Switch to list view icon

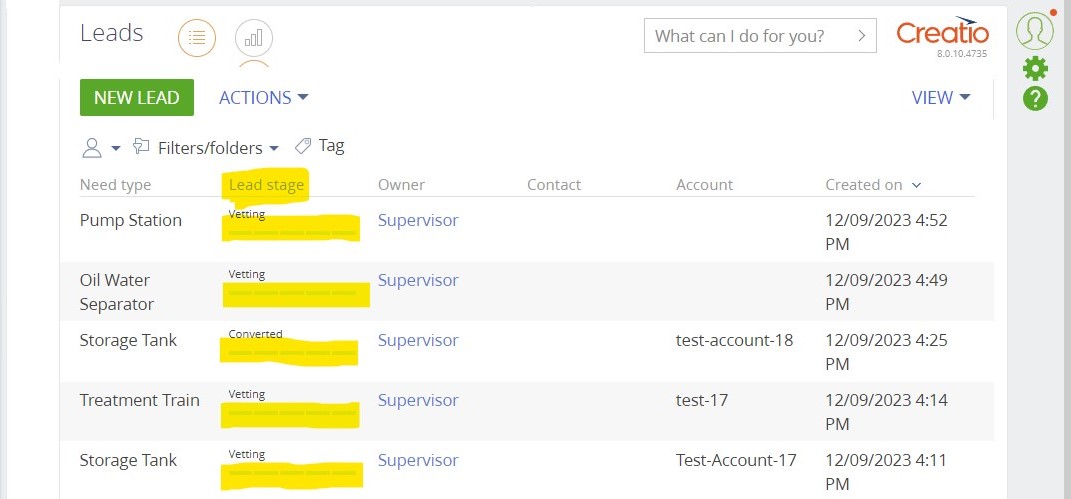click(x=197, y=38)
